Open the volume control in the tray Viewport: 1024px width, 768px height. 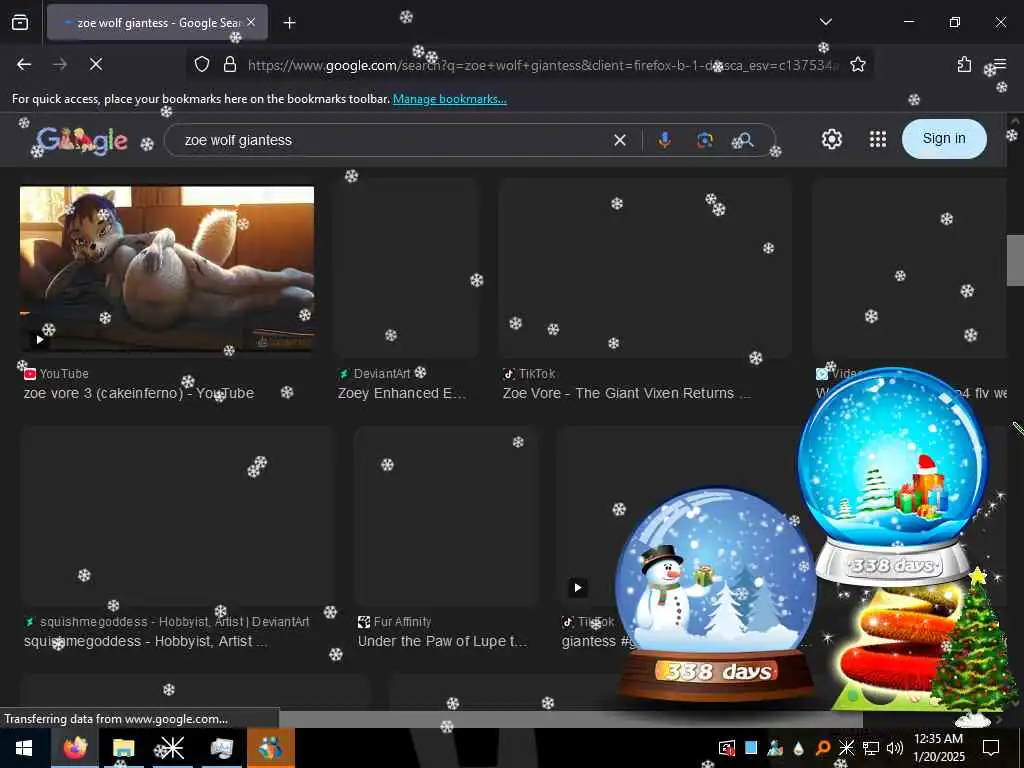point(895,748)
